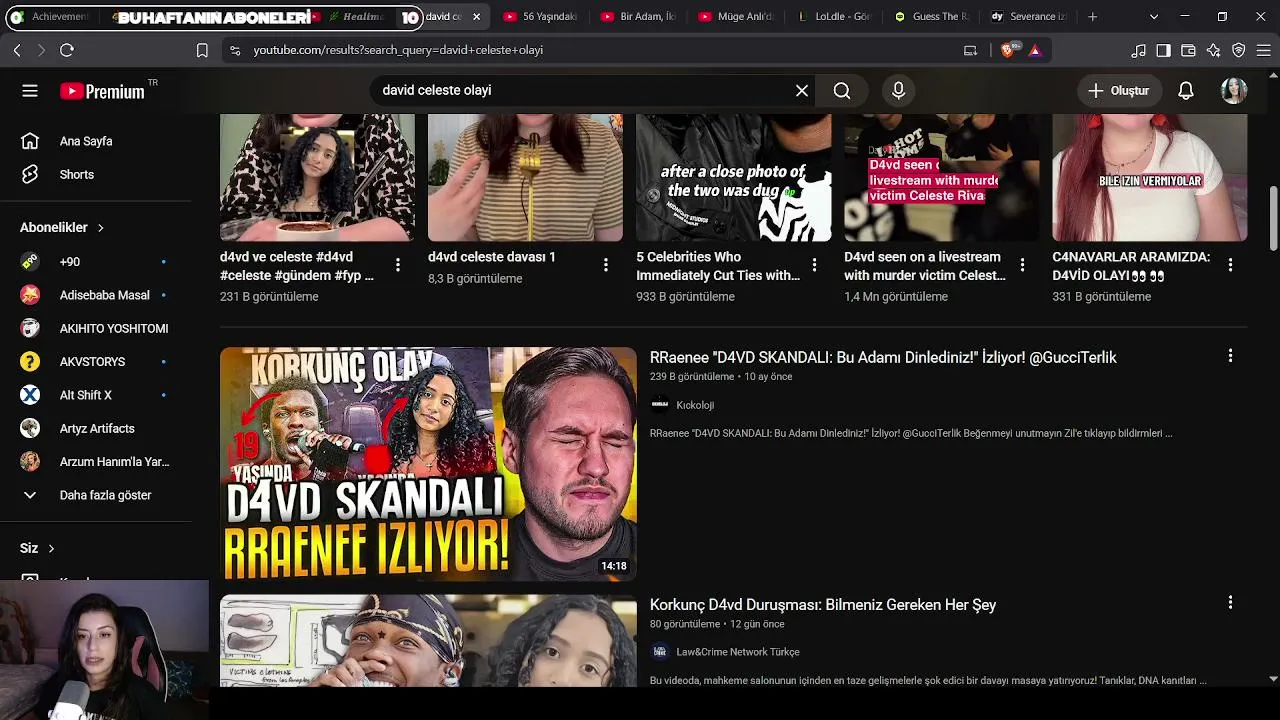
Task: Open the Brave Shields lion icon
Action: coord(1008,50)
